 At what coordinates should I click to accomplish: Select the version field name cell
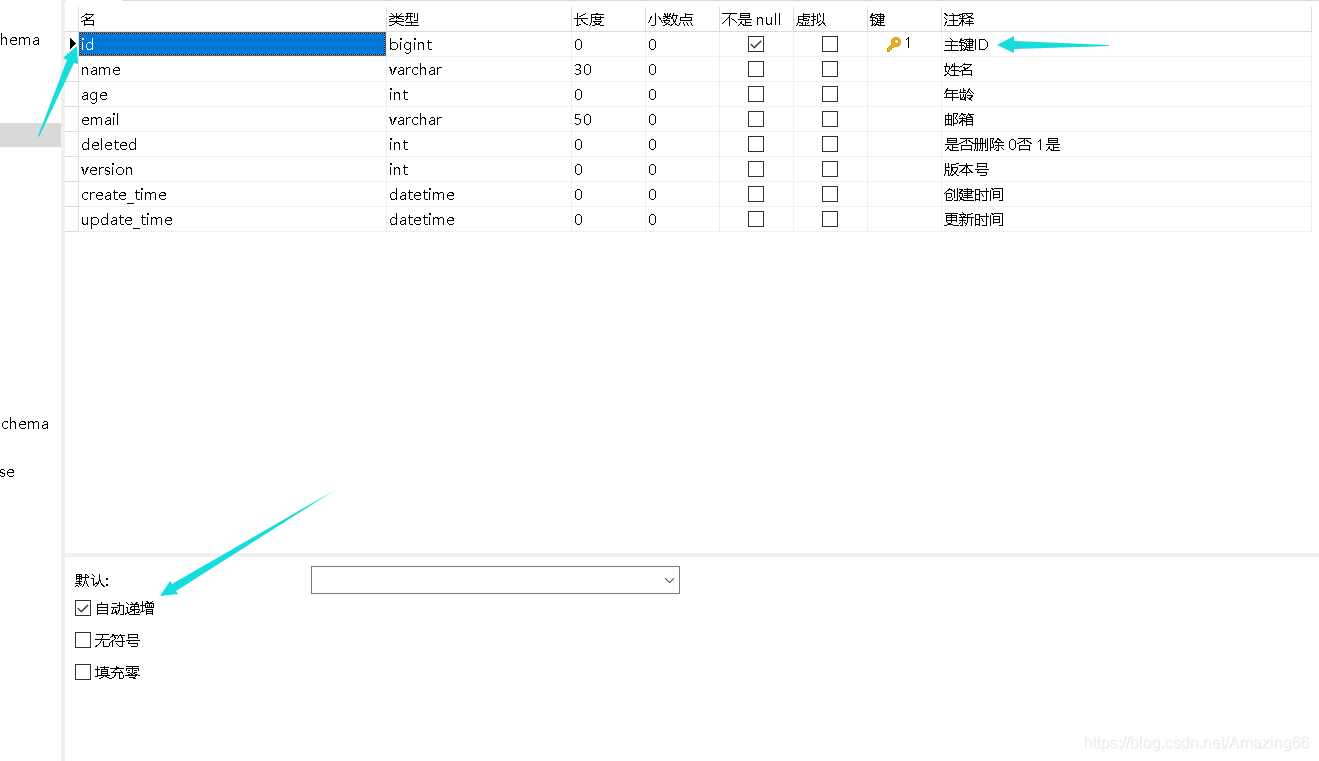[x=232, y=169]
